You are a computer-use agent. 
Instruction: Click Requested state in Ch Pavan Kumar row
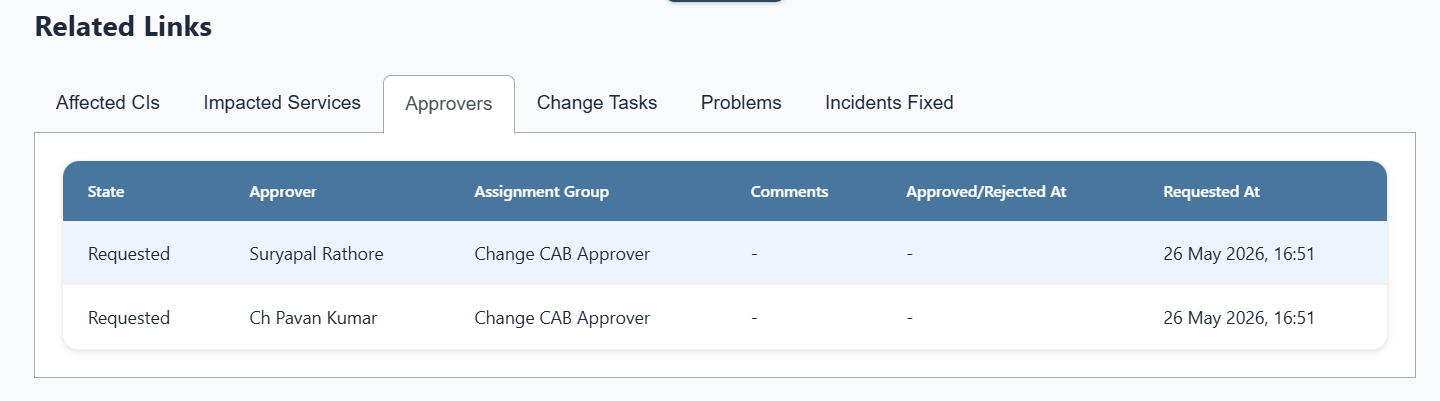tap(129, 318)
